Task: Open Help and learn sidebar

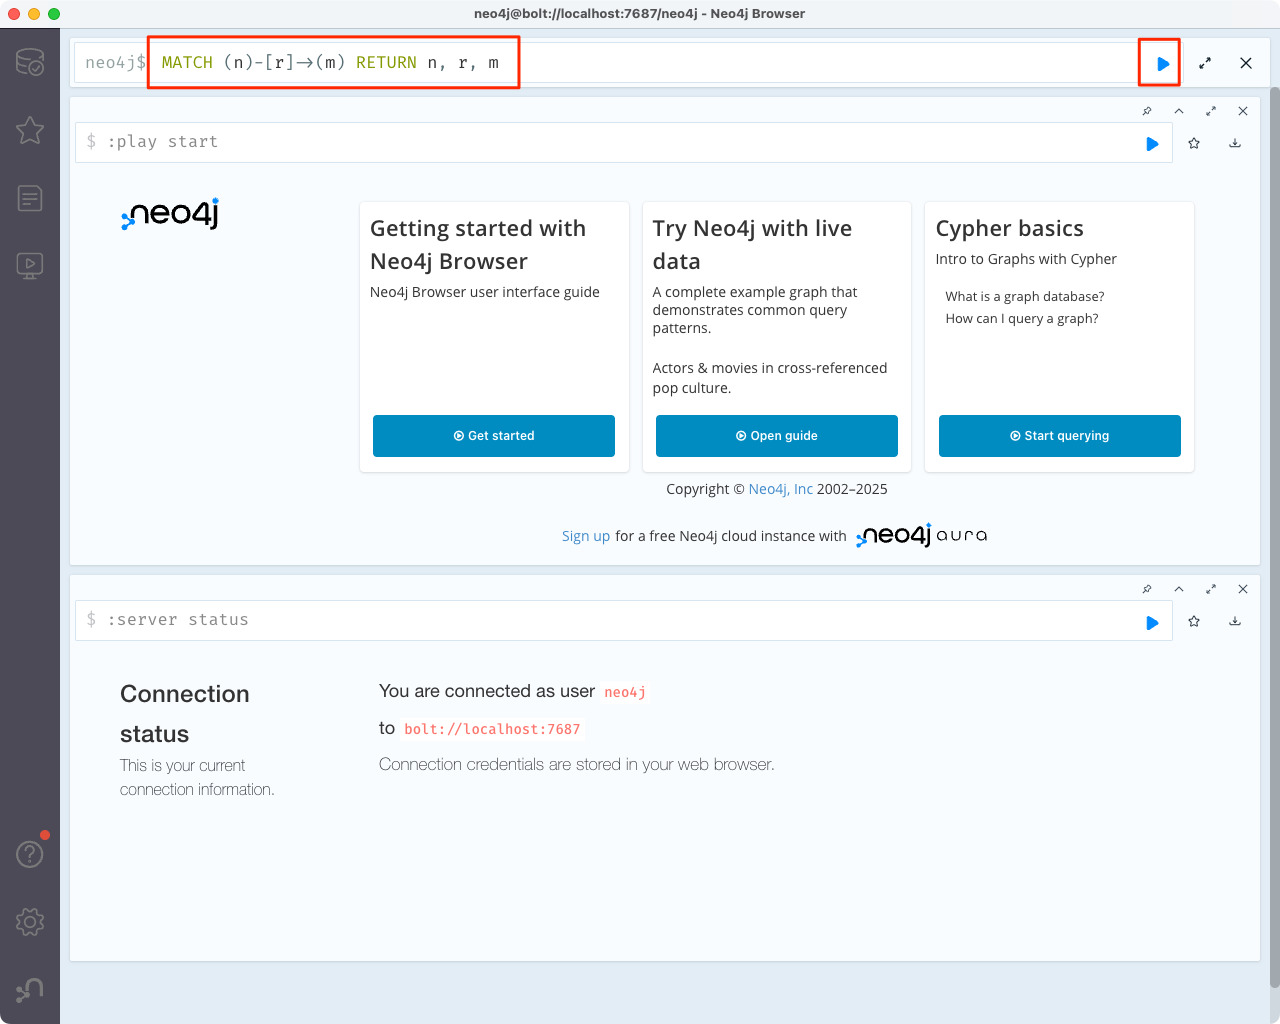Action: click(30, 854)
